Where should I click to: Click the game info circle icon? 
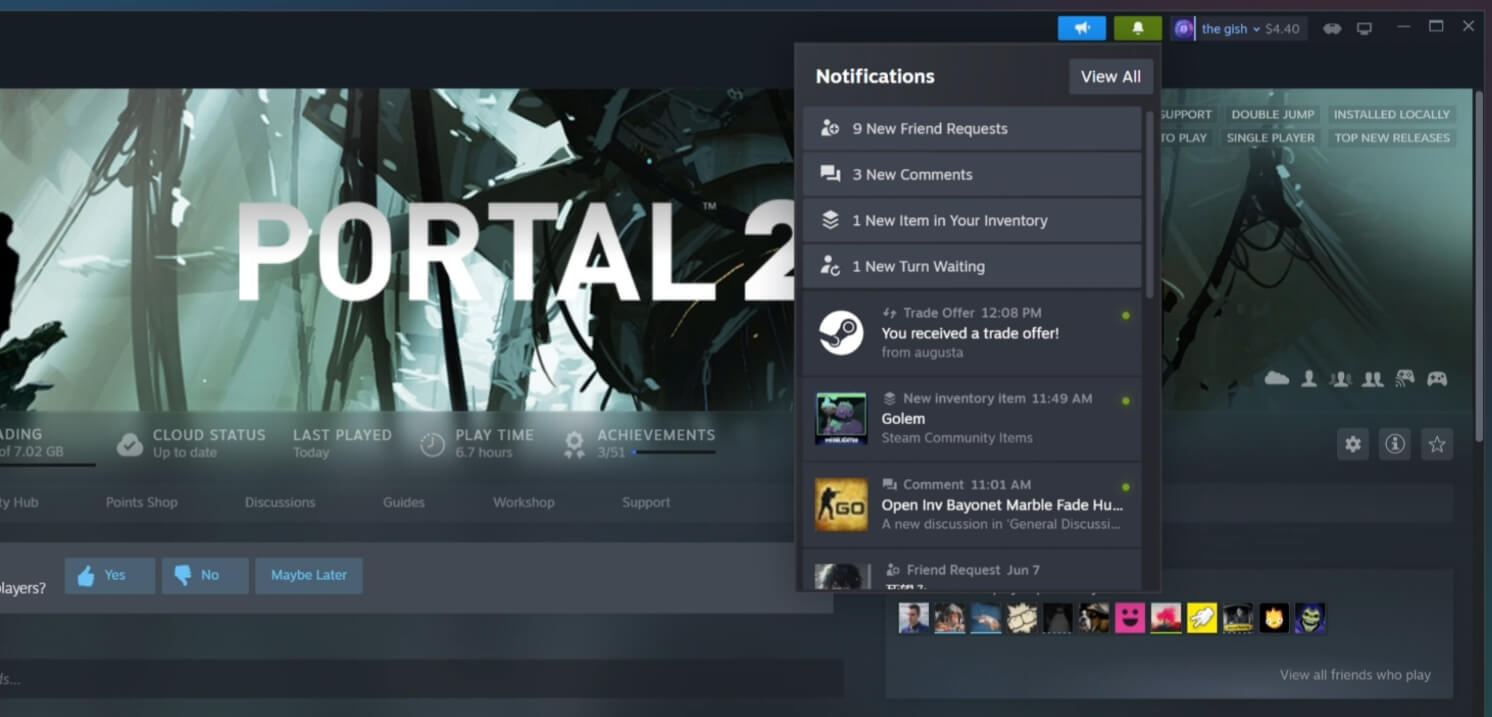[x=1394, y=444]
